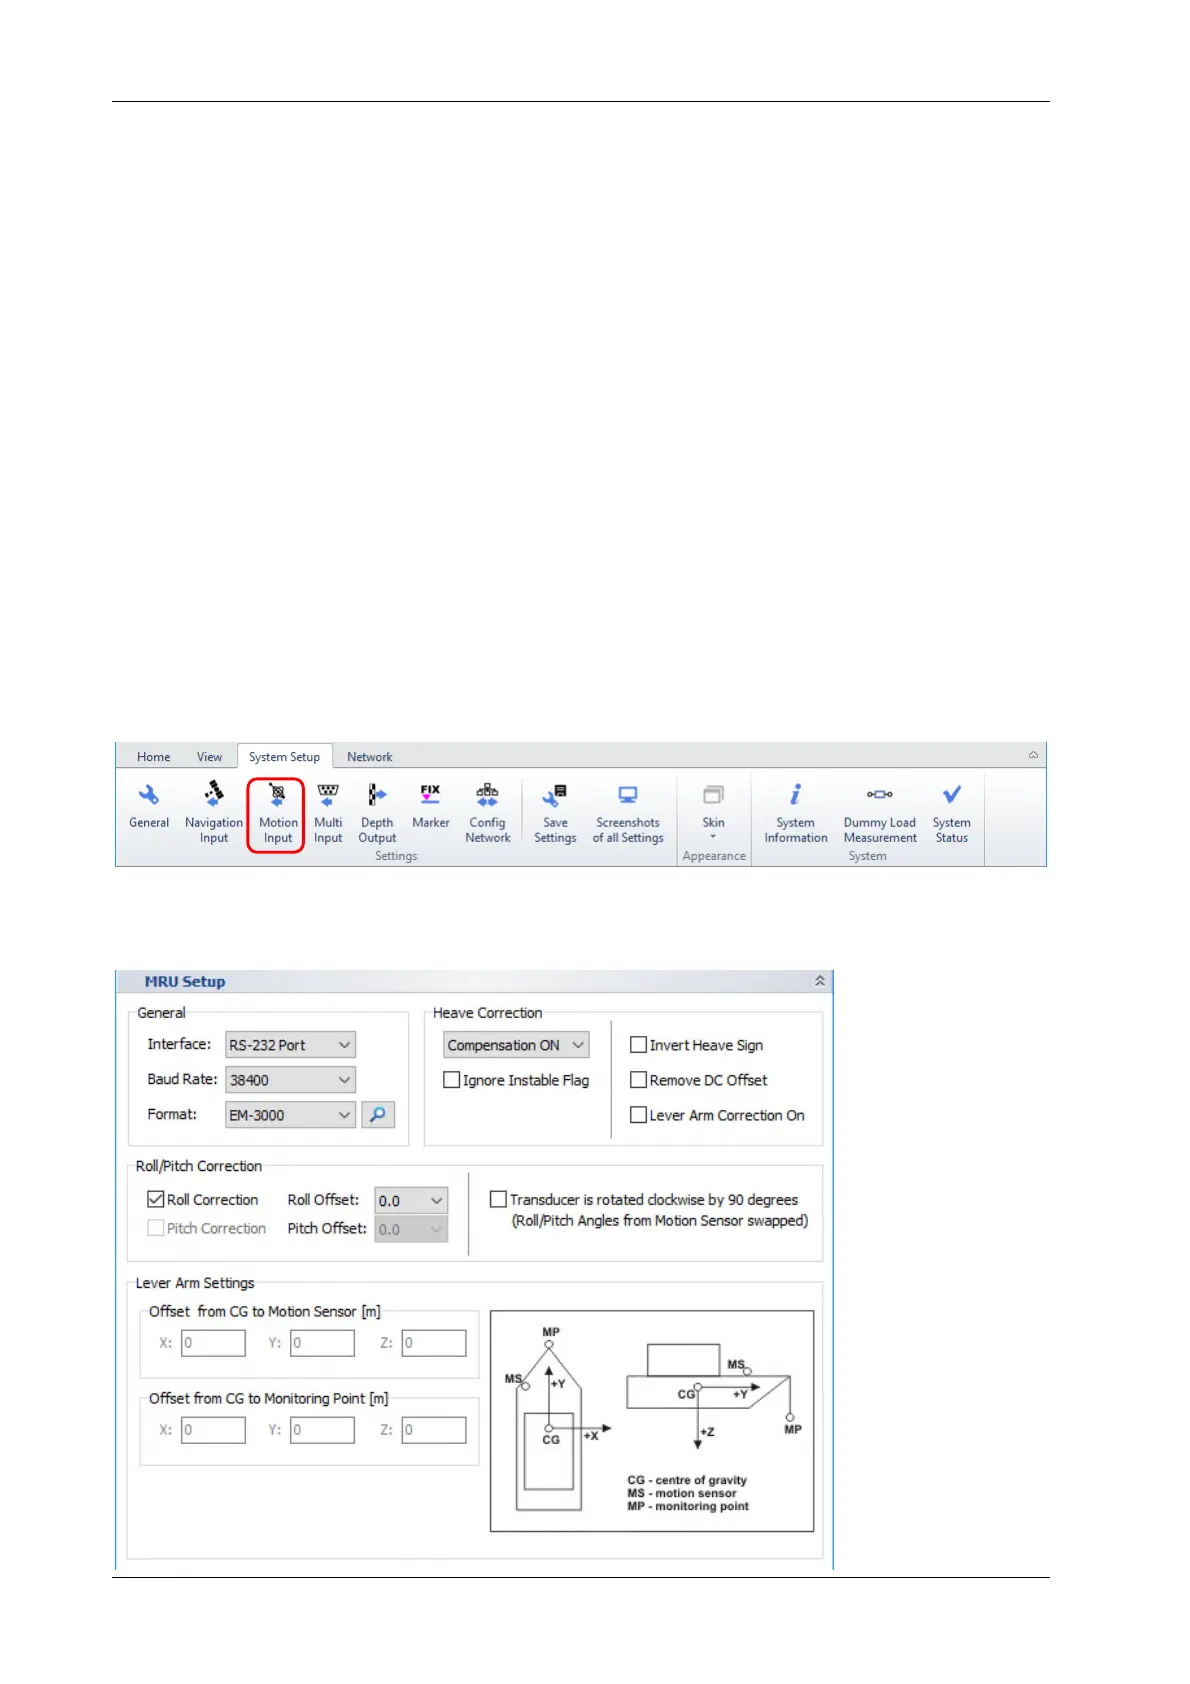Collapse the MRU Setup panel

[x=820, y=981]
